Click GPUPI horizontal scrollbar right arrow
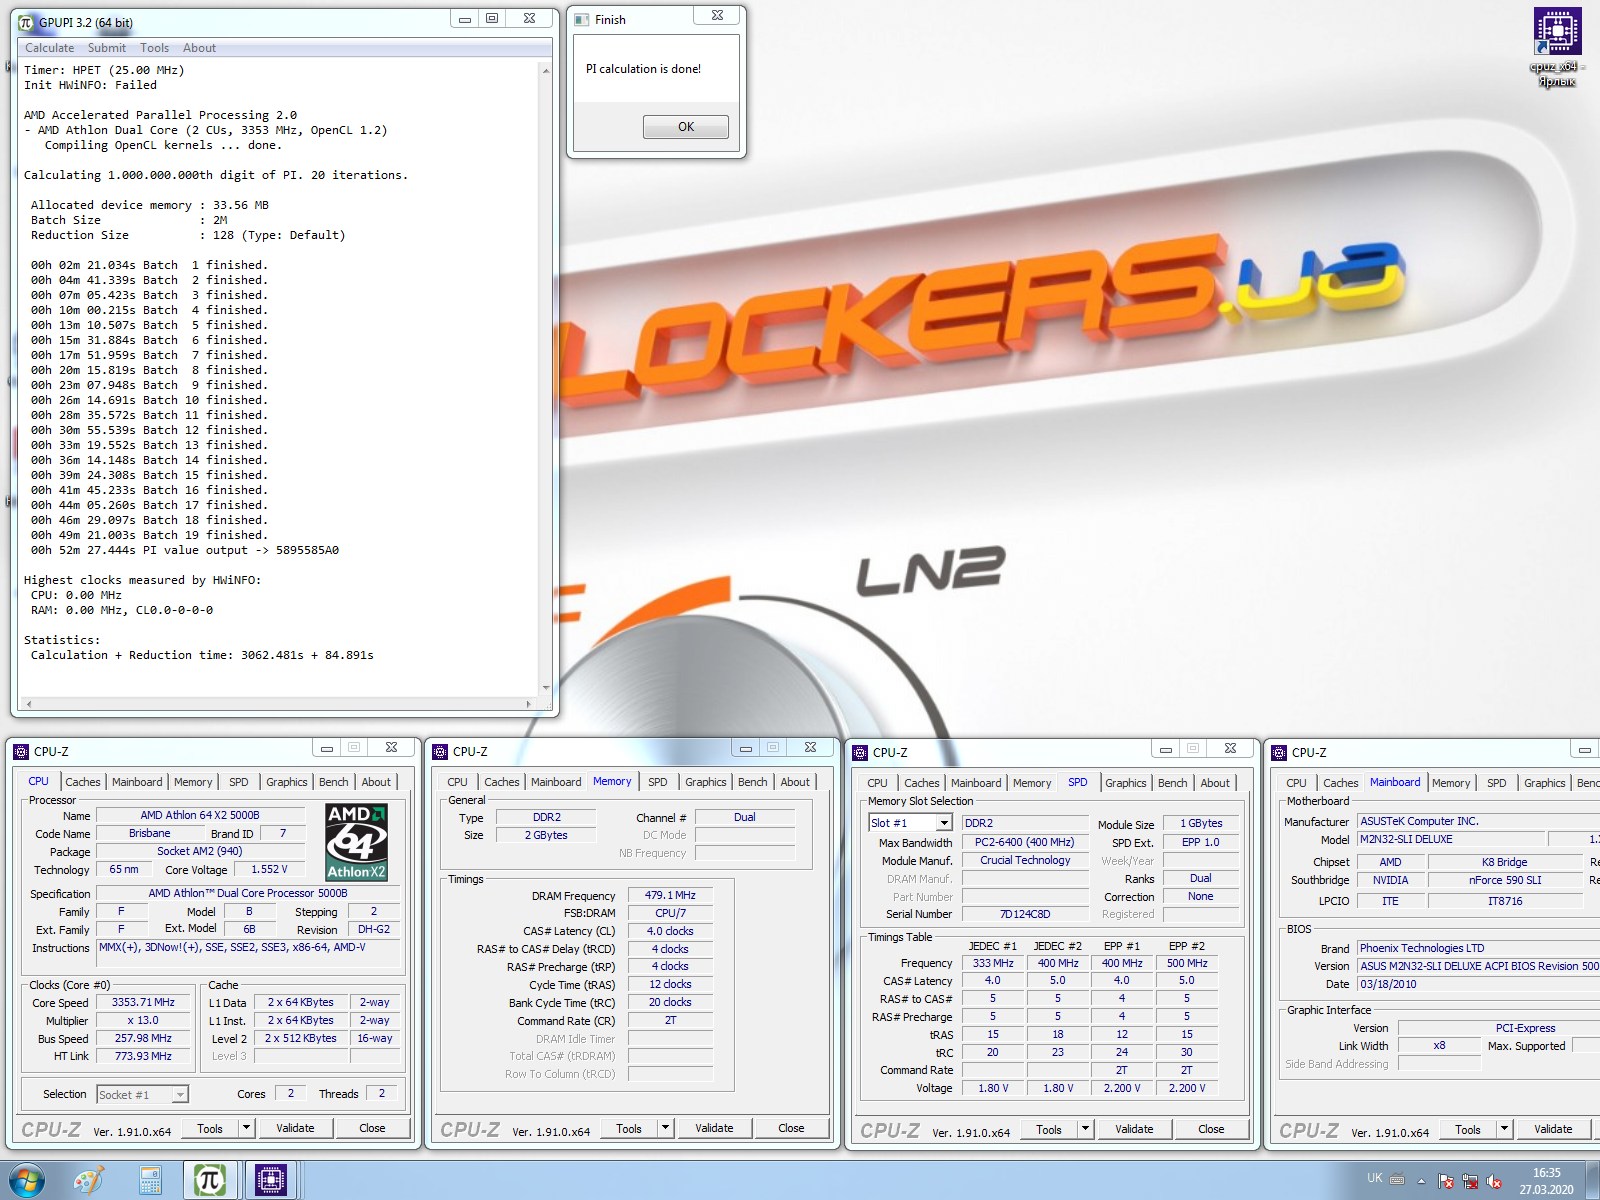1600x1200 pixels. coord(529,704)
